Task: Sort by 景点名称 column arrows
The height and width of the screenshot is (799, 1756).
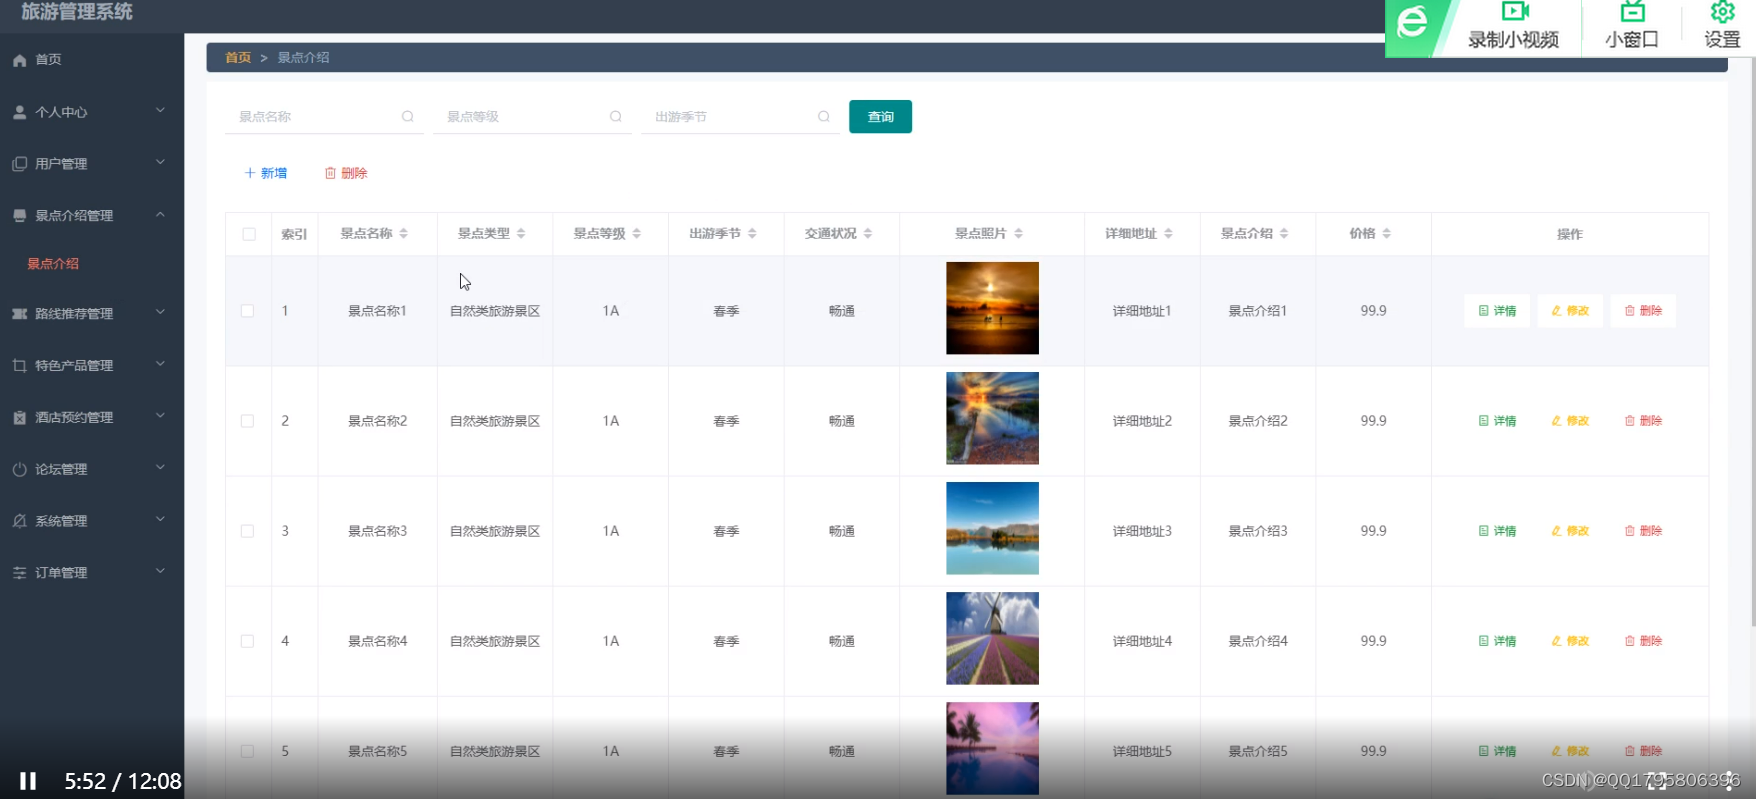Action: (x=404, y=234)
